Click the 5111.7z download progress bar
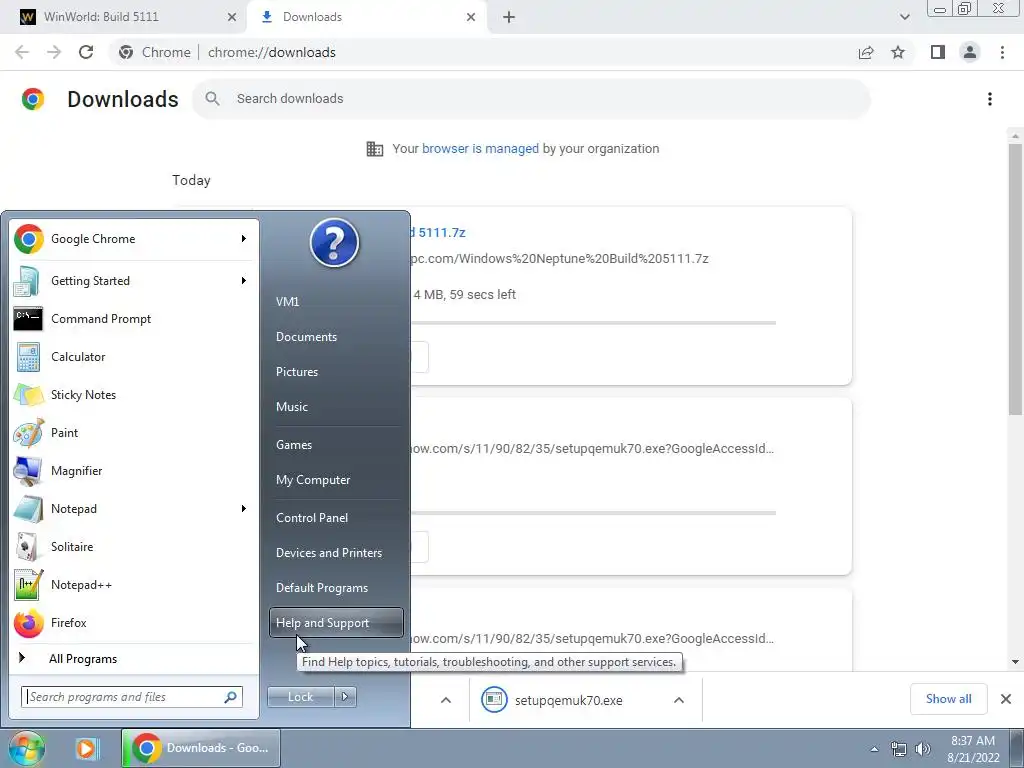 point(593,323)
